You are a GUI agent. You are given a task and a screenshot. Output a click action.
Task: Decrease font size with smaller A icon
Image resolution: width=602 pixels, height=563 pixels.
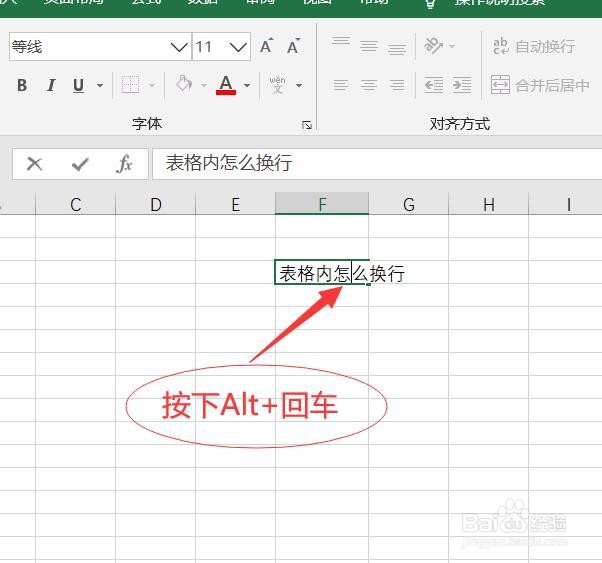tap(293, 46)
